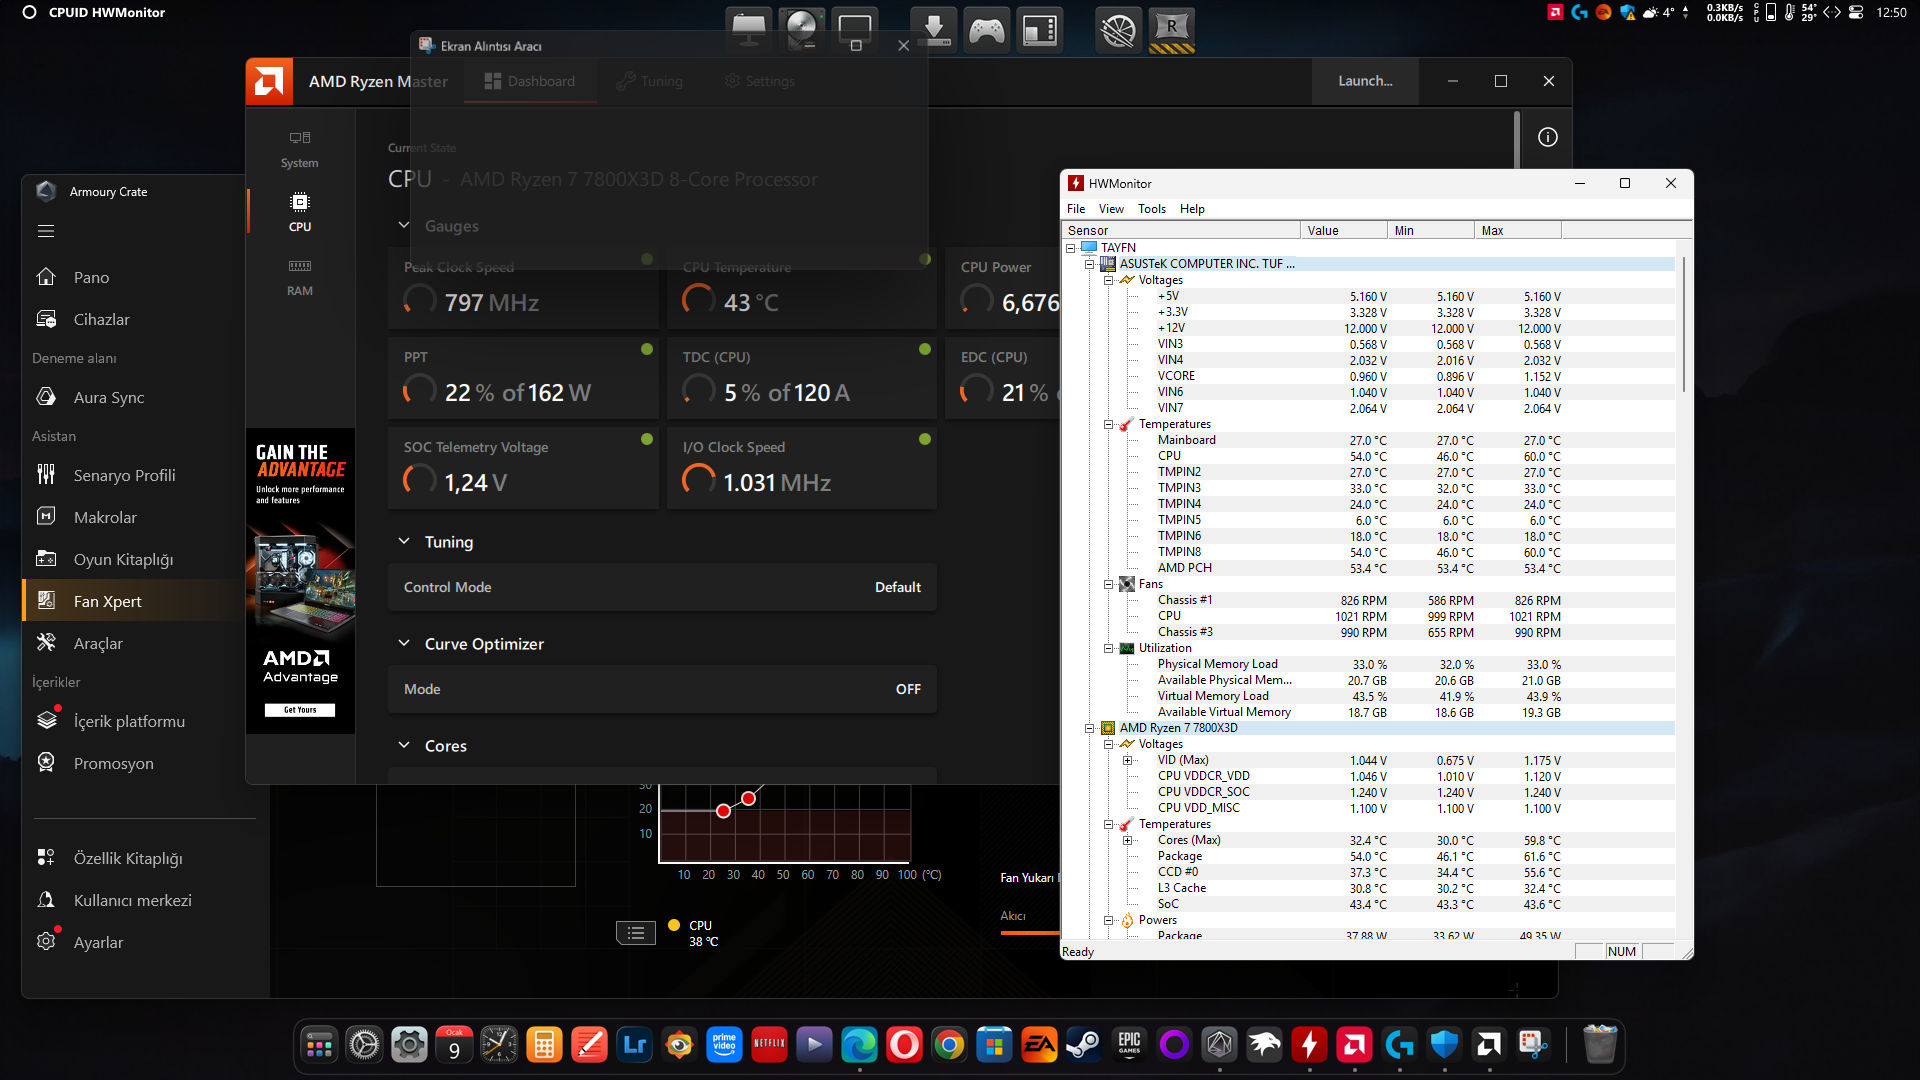1920x1080 pixels.
Task: Open the Help menu in HWMonitor
Action: (x=1192, y=209)
